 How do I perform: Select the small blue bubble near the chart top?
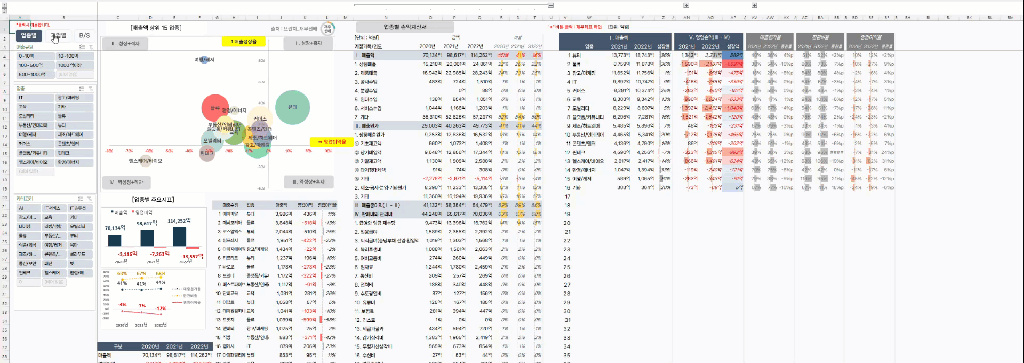pos(204,60)
